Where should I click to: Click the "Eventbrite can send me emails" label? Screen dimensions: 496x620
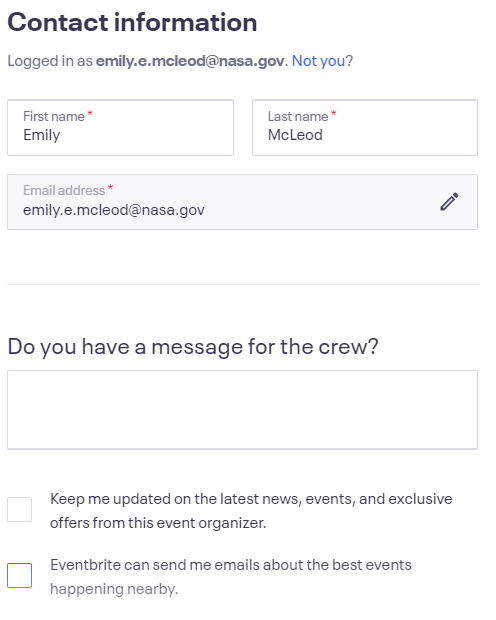click(231, 577)
